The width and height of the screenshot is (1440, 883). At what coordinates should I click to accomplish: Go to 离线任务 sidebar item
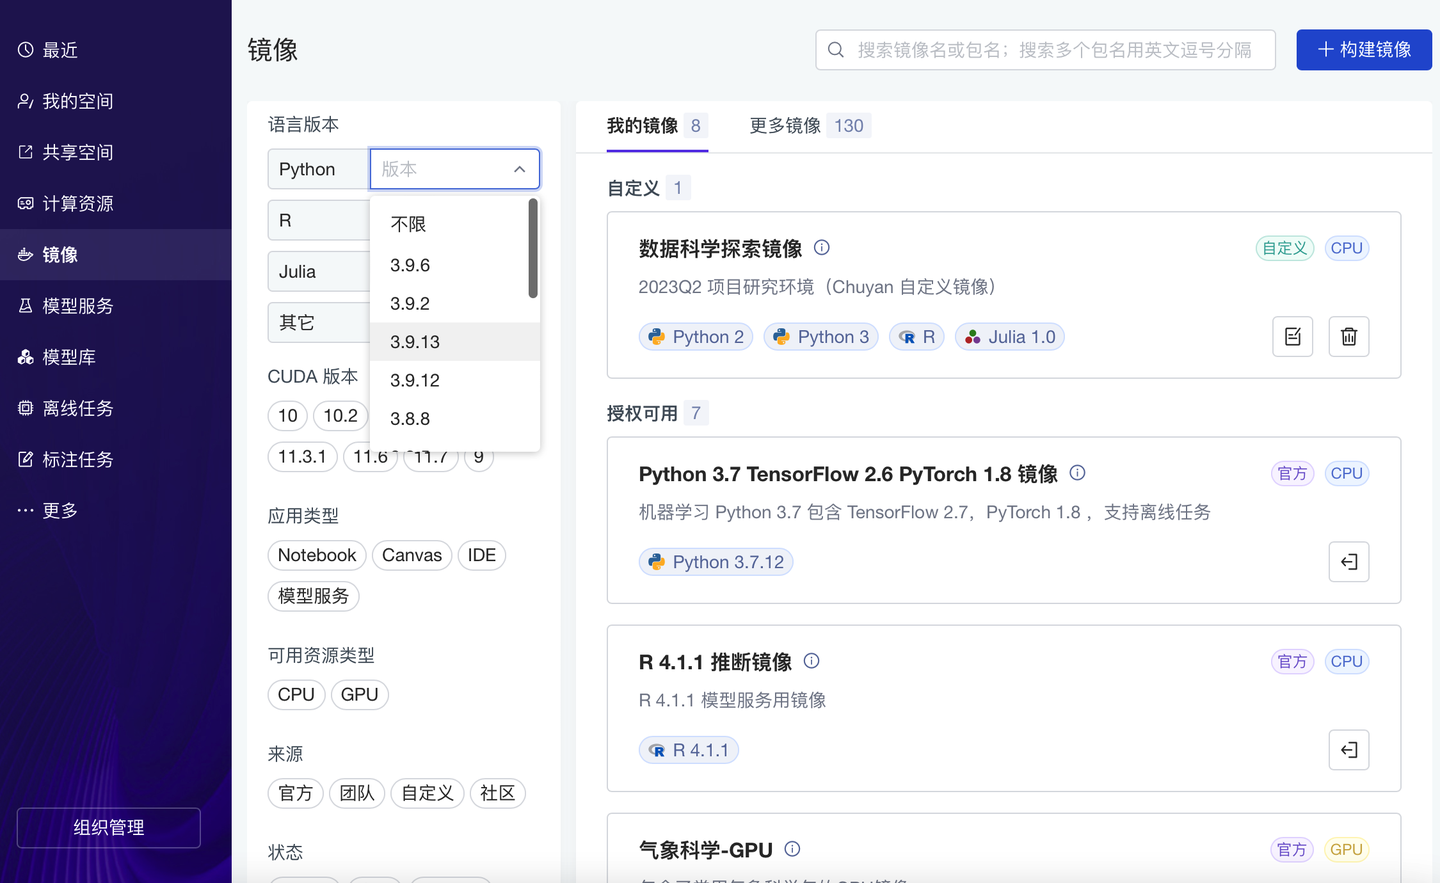[115, 408]
